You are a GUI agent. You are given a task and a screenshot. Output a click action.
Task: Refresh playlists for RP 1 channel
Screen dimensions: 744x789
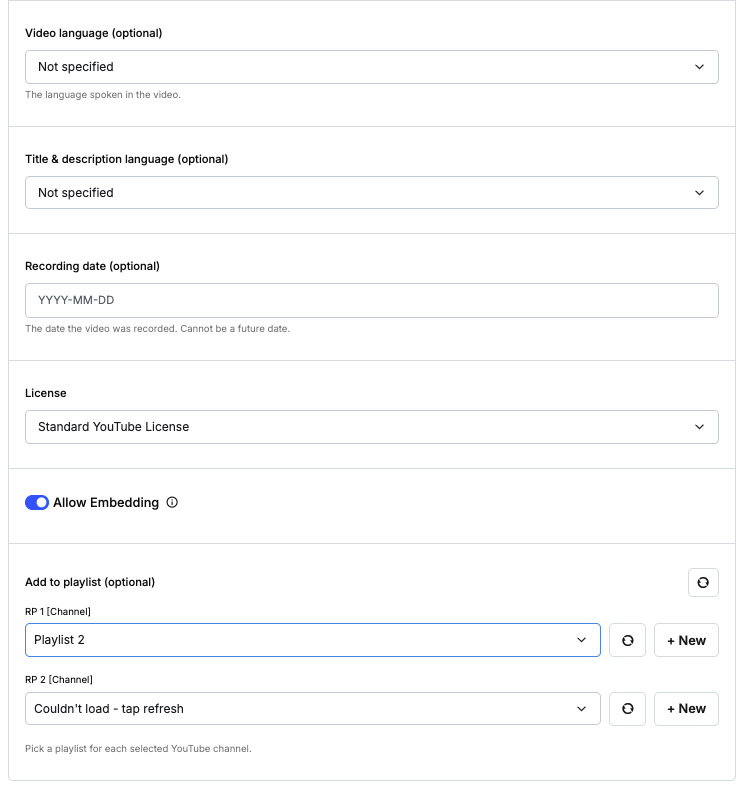627,640
